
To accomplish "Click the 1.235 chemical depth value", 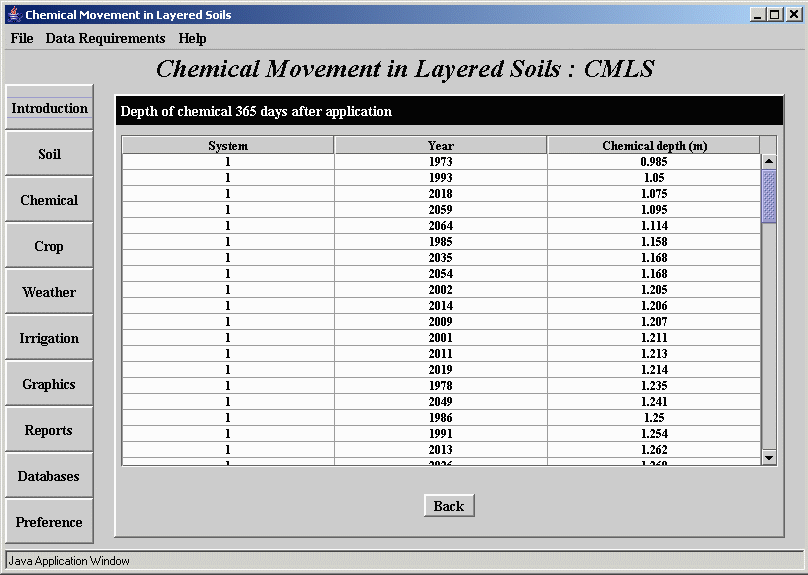I will coord(654,385).
